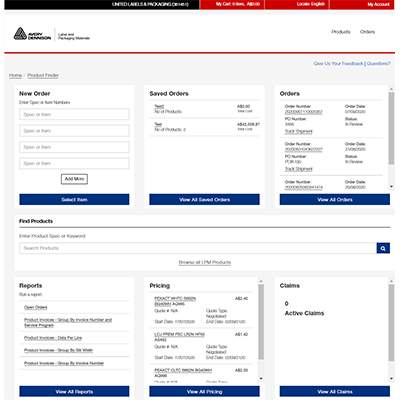Viewport: 400px width, 400px height.
Task: Click the first Track Shipment link
Action: coord(299,131)
